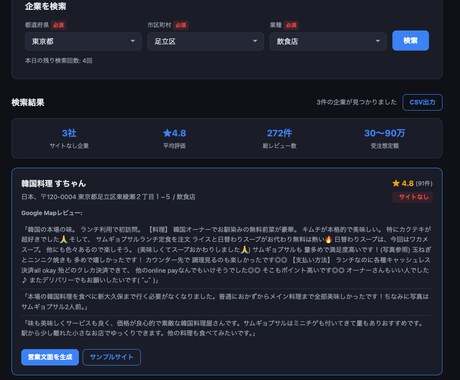
Task: Click the 企業を検索 heading
Action: (x=46, y=6)
